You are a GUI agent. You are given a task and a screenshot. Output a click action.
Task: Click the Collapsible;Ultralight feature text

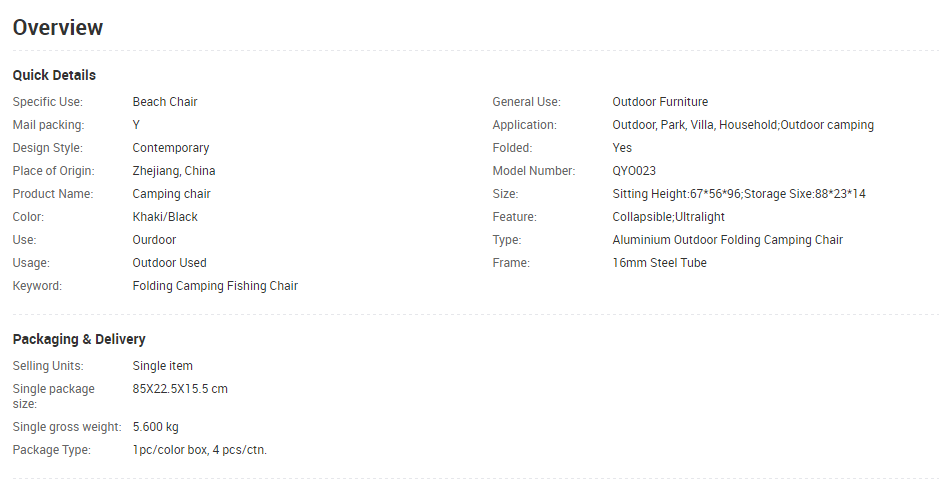(668, 217)
